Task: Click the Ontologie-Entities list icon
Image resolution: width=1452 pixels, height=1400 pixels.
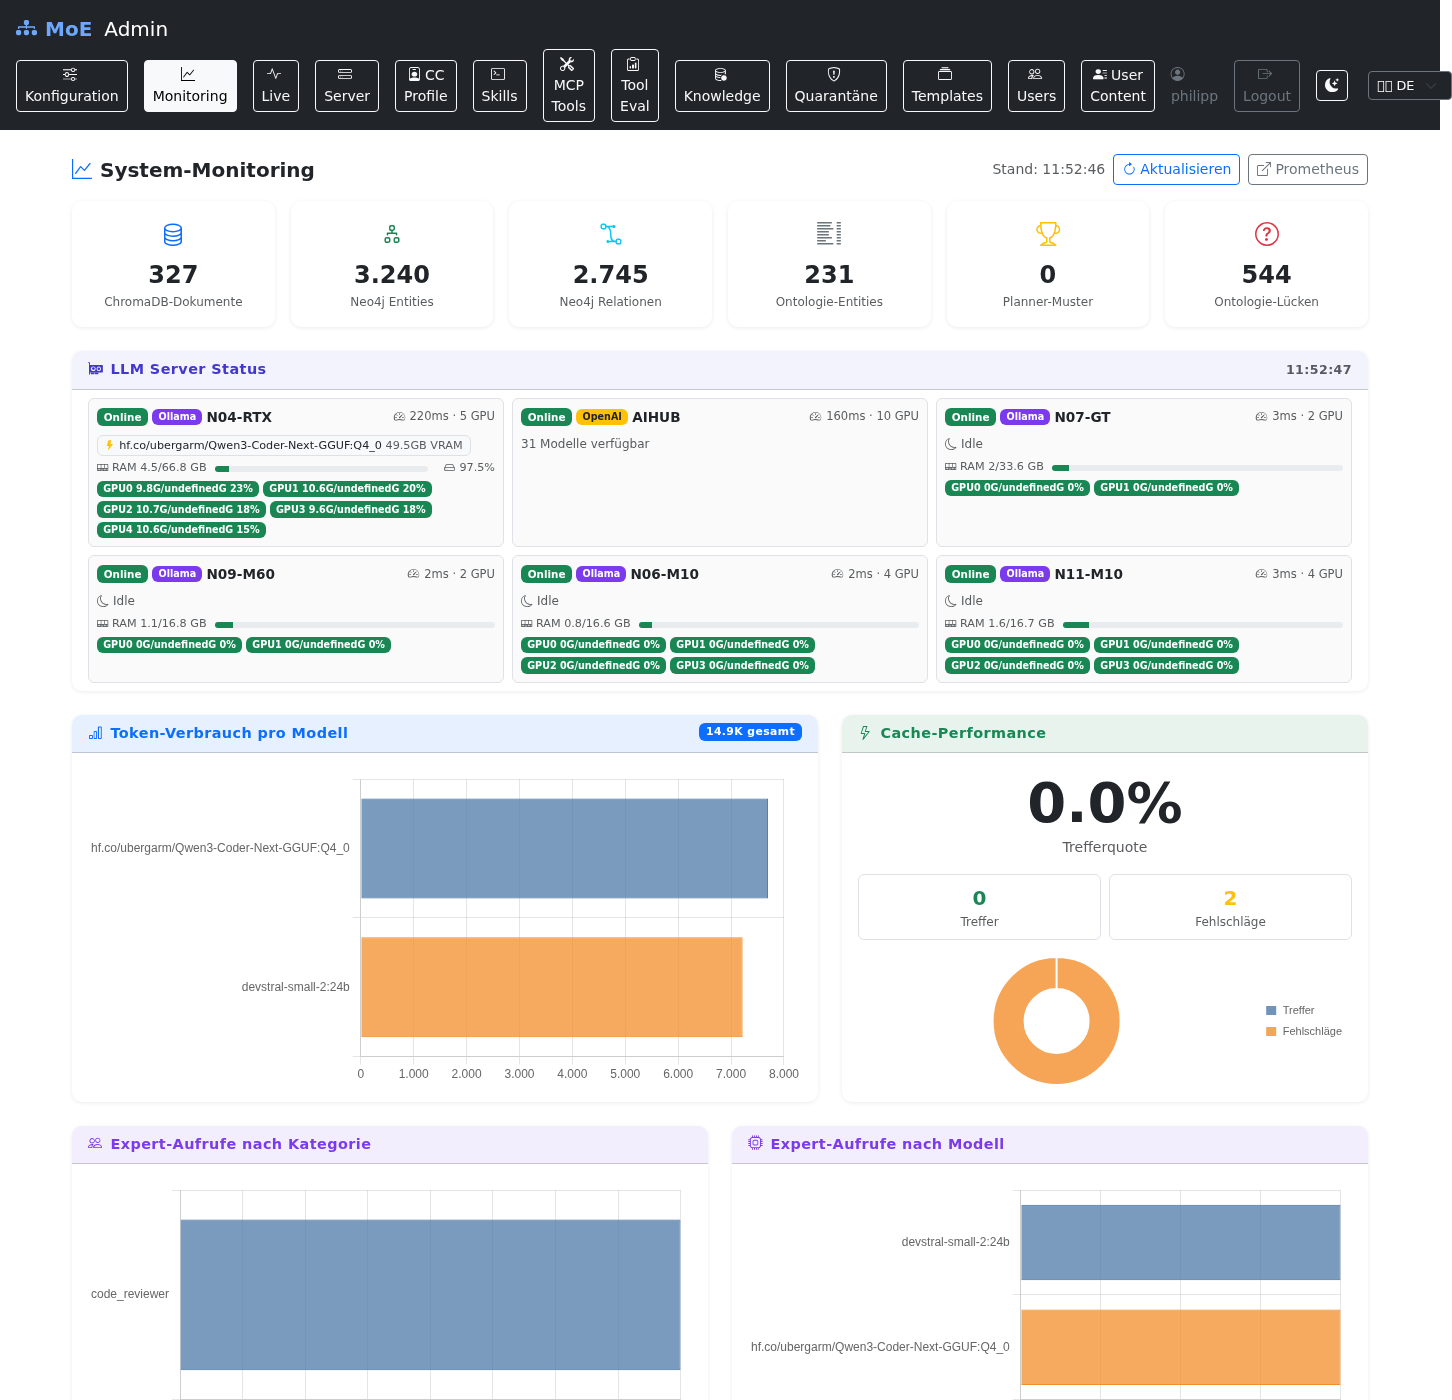Action: (829, 234)
